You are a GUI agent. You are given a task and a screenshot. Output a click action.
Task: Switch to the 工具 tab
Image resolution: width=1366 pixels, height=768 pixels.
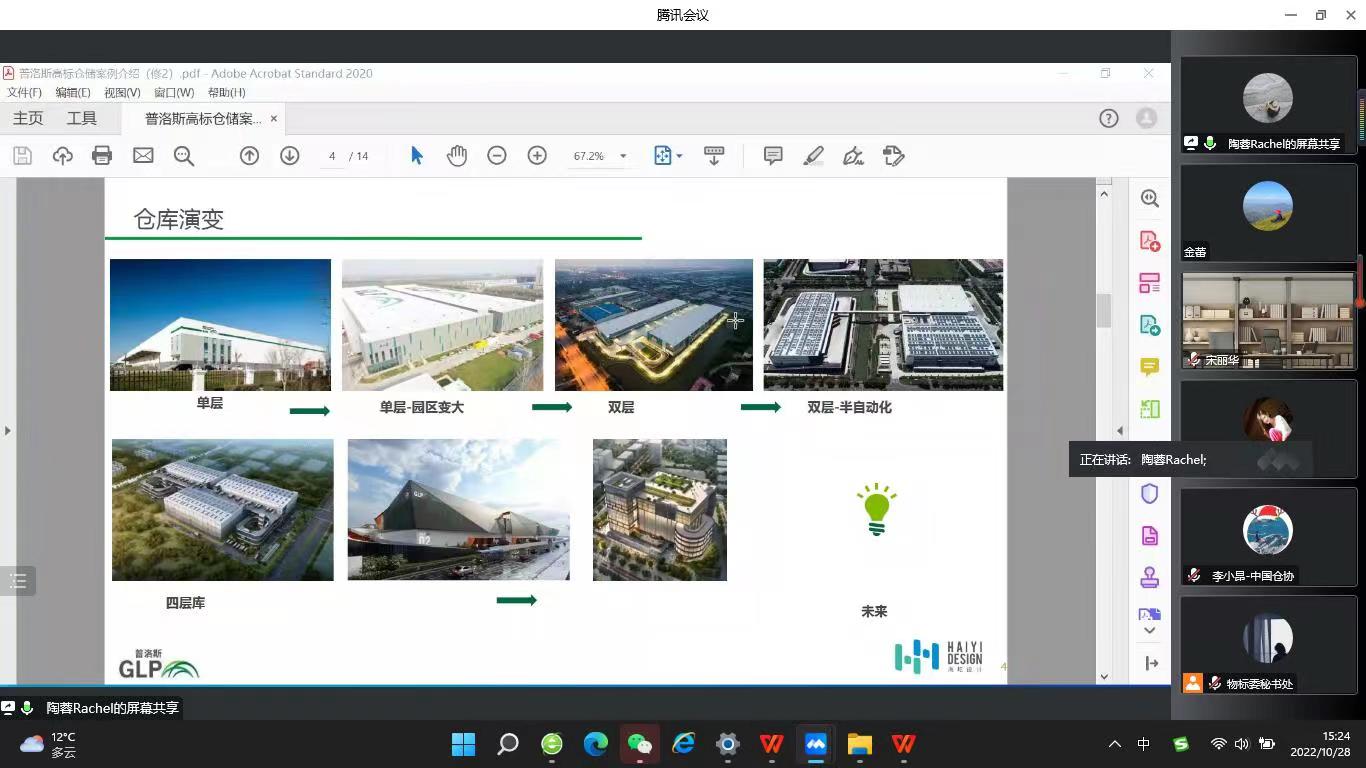pos(82,118)
